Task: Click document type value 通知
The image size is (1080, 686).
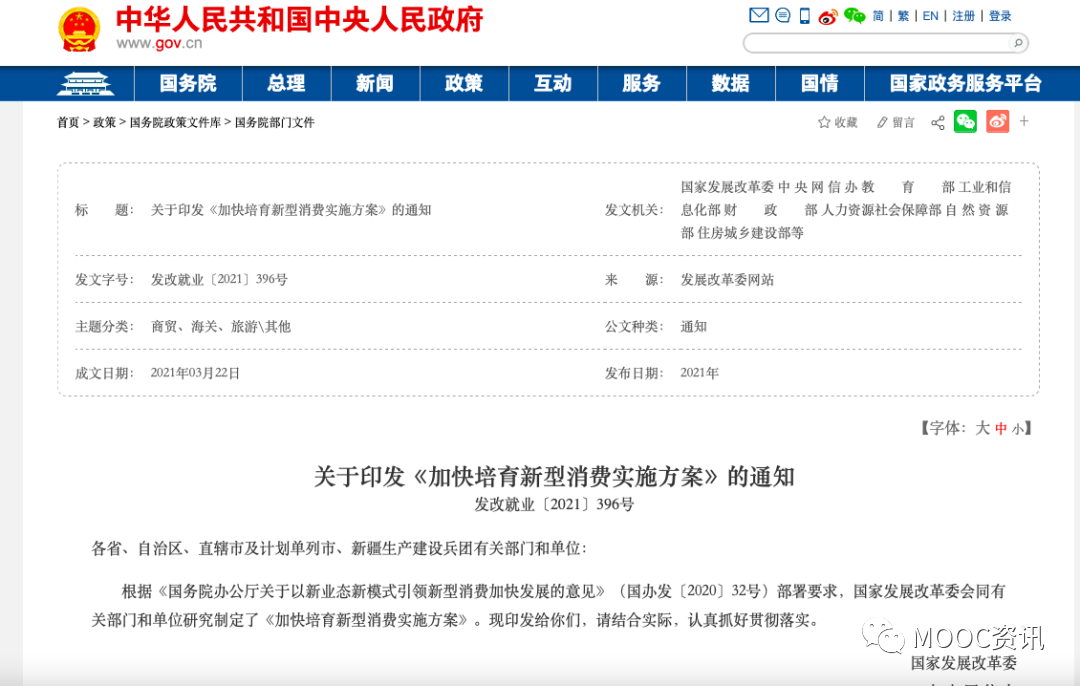Action: point(694,326)
